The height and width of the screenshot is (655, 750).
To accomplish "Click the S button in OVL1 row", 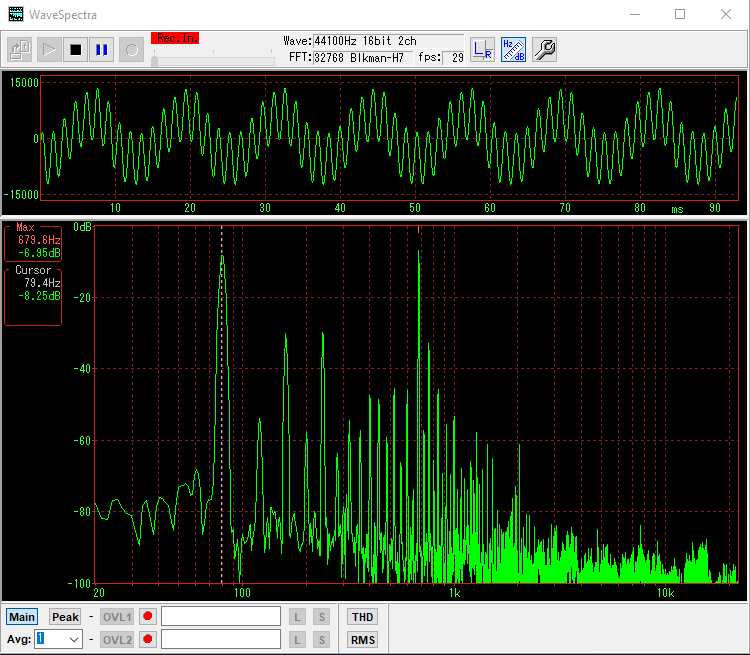I will (x=321, y=617).
